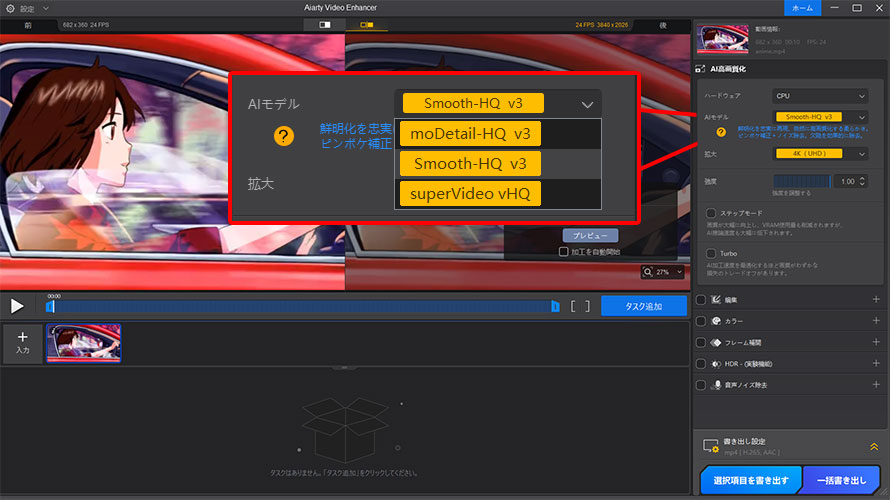Click the フレーム補間 diamond icon
Screen dimensions: 890x500
pos(716,343)
